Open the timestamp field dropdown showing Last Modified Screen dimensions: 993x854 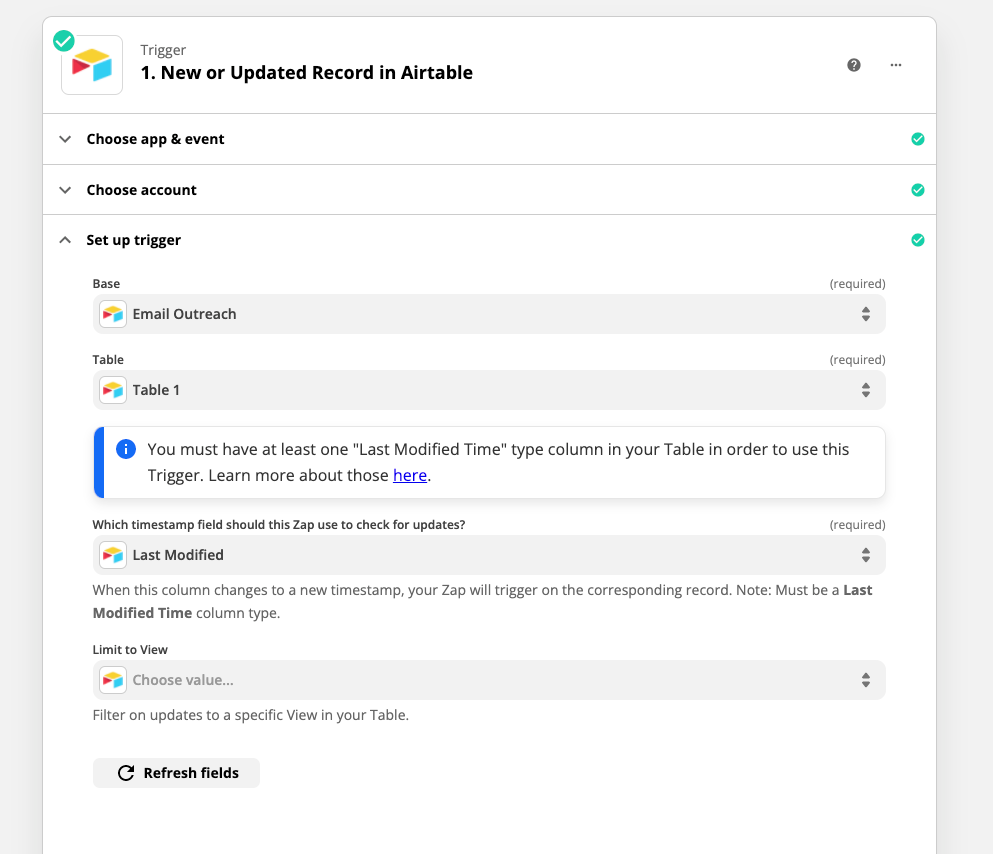point(489,555)
